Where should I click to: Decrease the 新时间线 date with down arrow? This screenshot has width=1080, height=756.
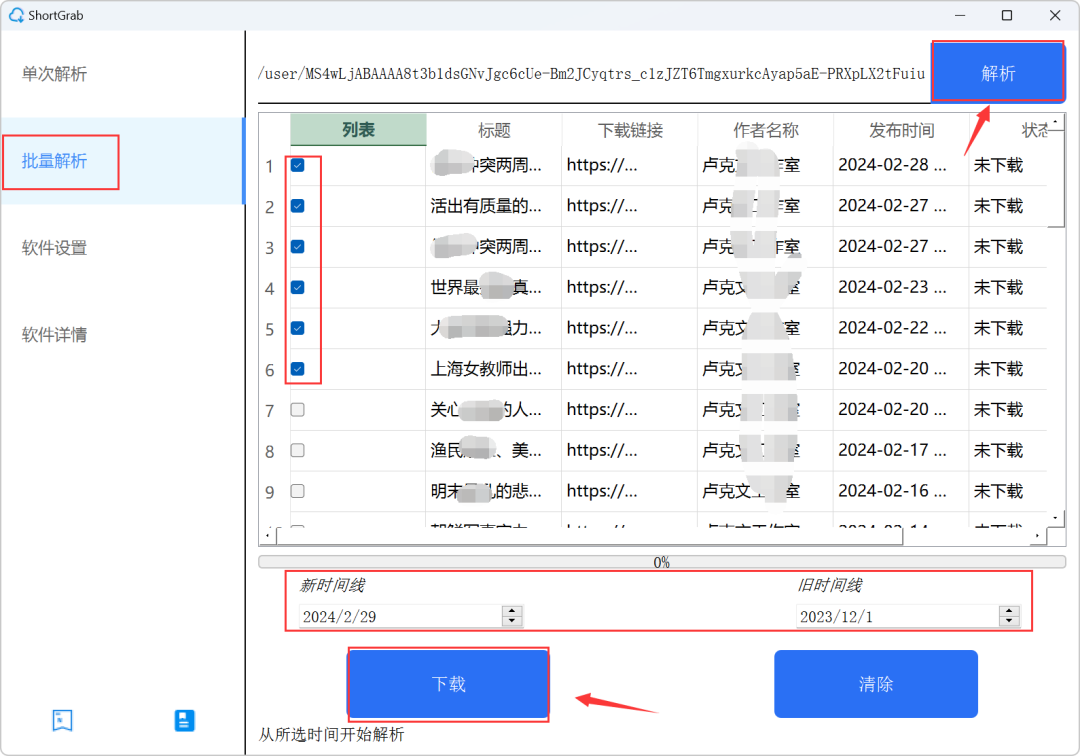pyautogui.click(x=512, y=621)
